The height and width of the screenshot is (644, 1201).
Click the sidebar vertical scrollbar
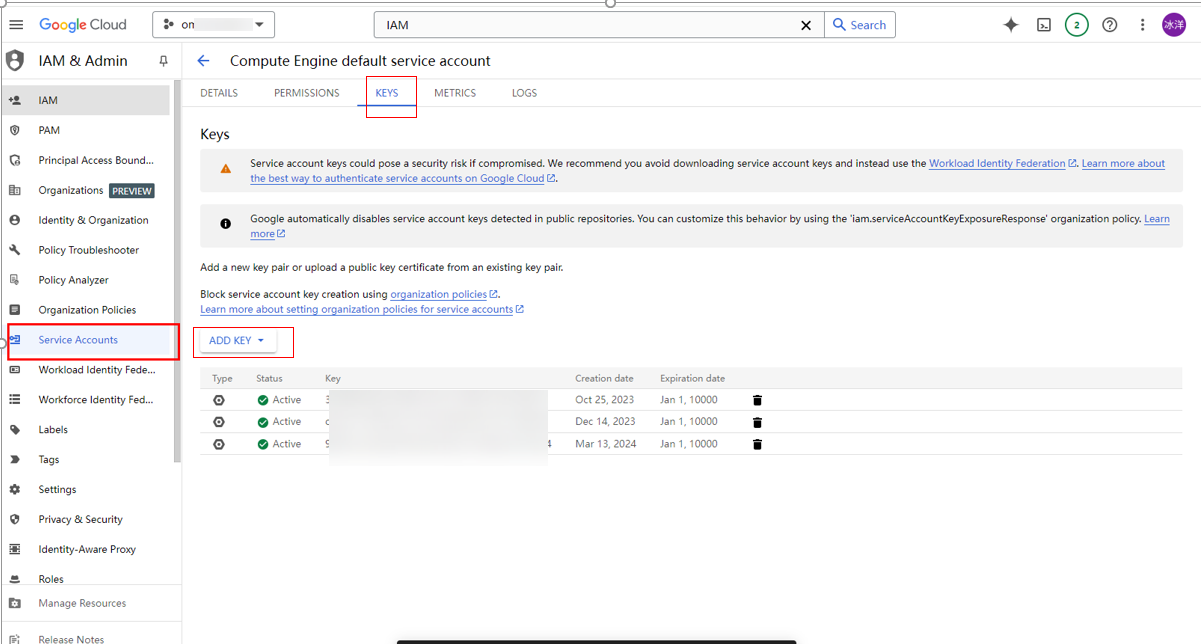pos(178,272)
